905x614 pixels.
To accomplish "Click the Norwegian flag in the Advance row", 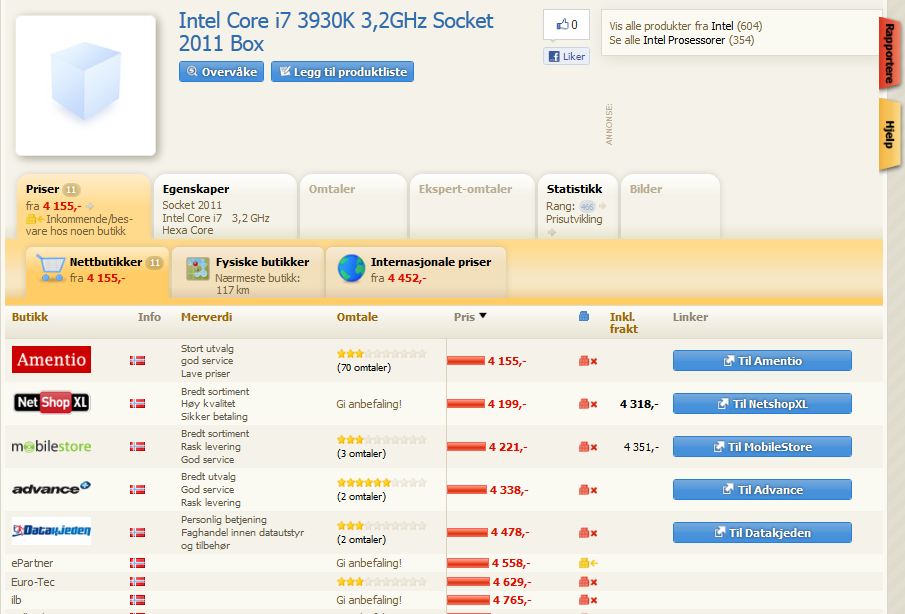I will click(x=137, y=489).
